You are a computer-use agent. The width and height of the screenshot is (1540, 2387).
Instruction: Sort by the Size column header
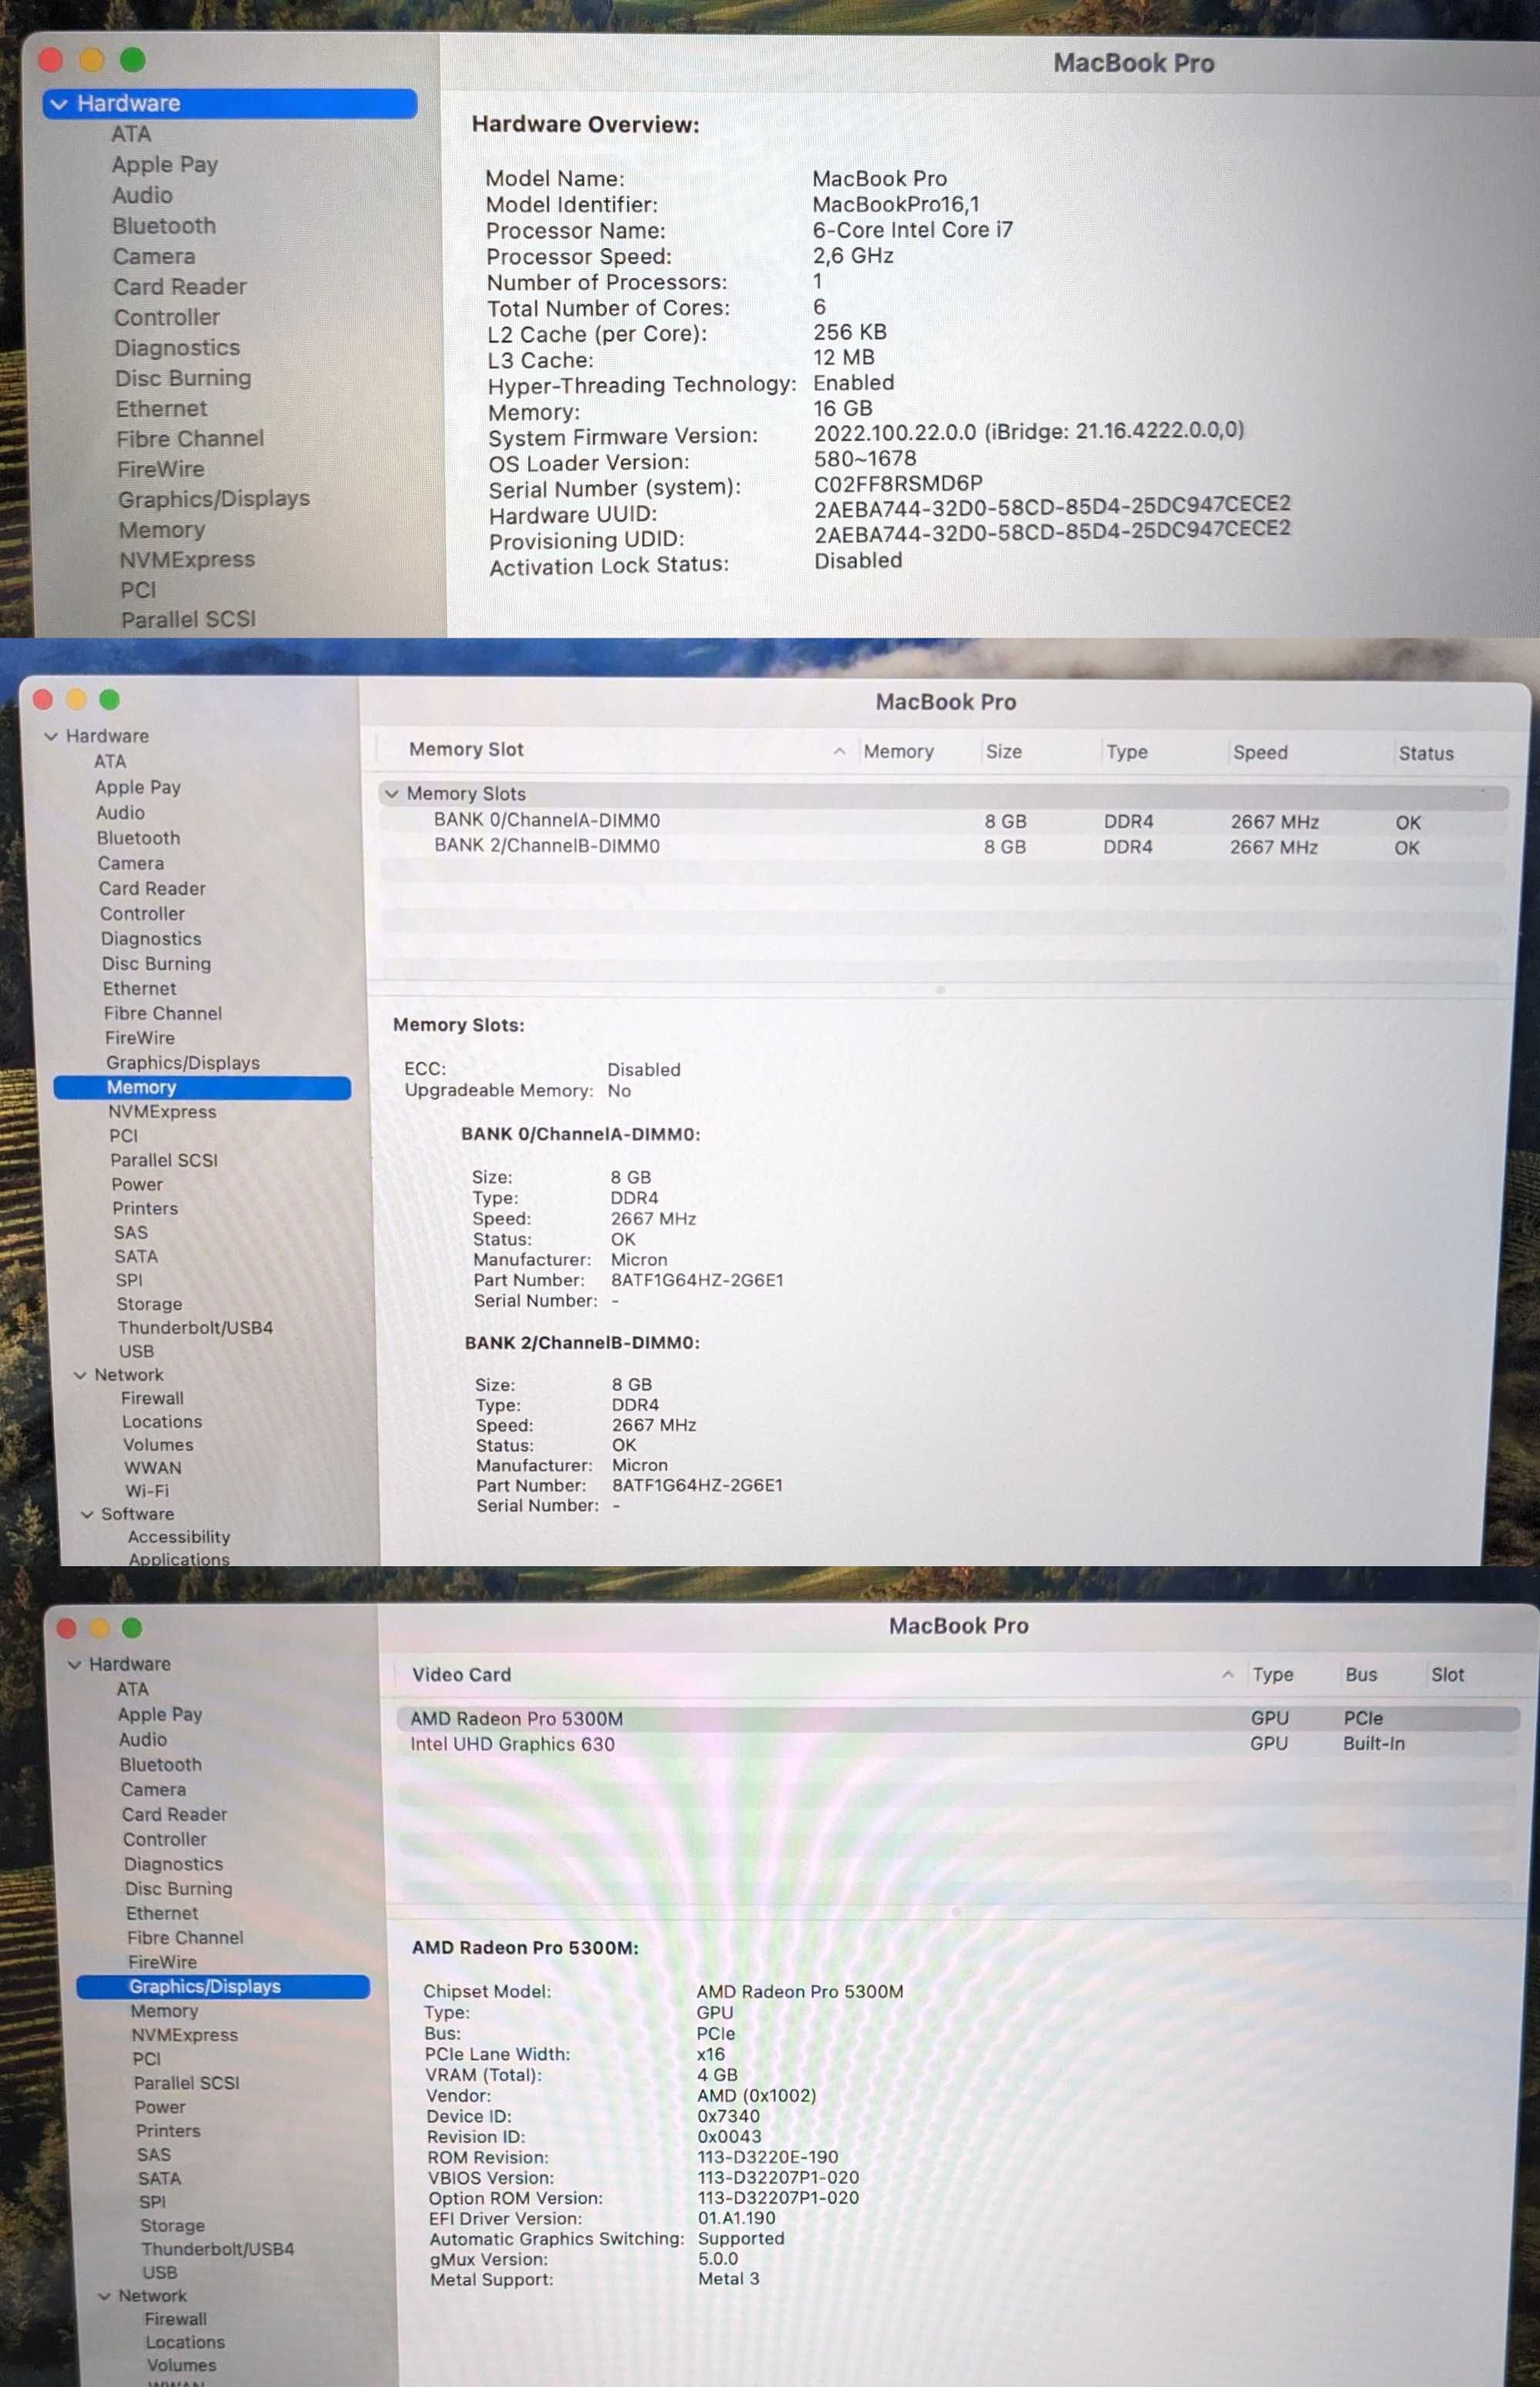[1004, 751]
